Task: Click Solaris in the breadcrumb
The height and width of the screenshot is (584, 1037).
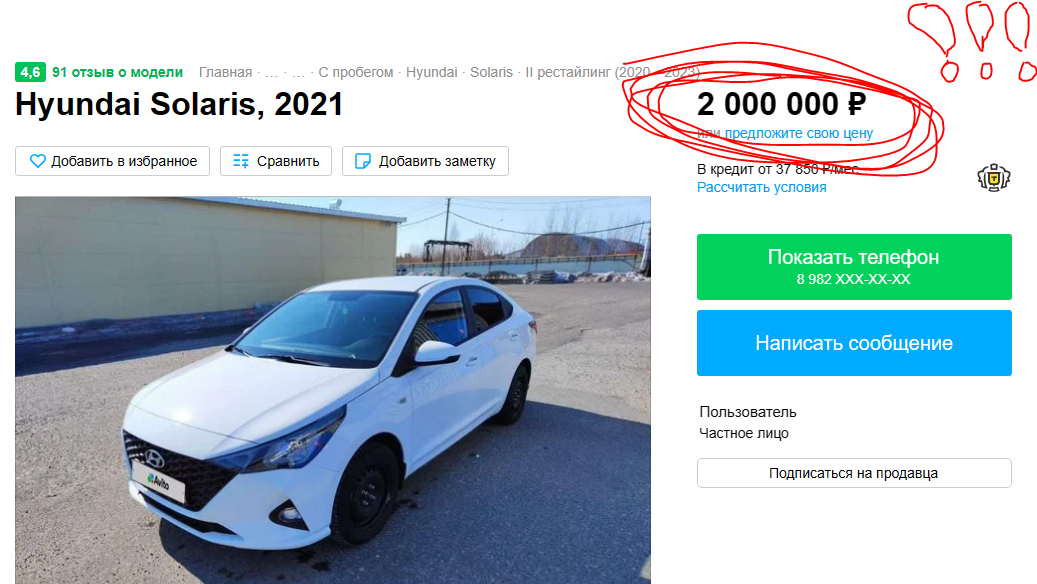Action: [493, 72]
